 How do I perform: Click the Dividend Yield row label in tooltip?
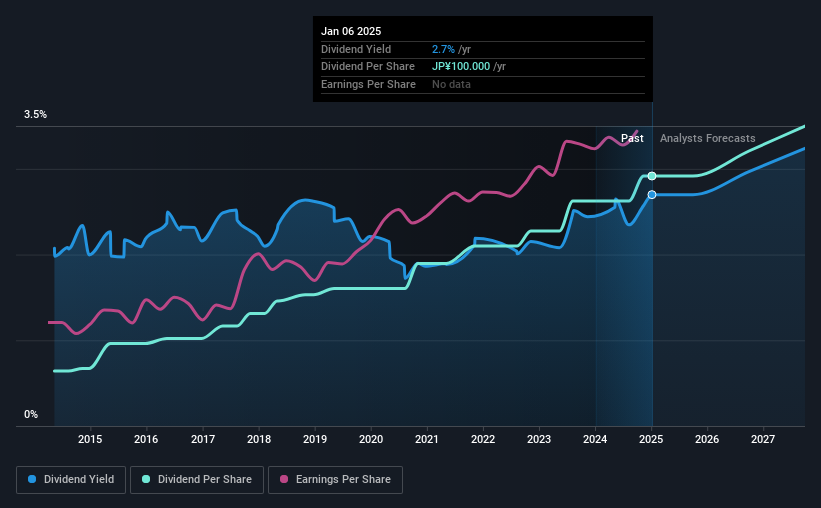[356, 49]
